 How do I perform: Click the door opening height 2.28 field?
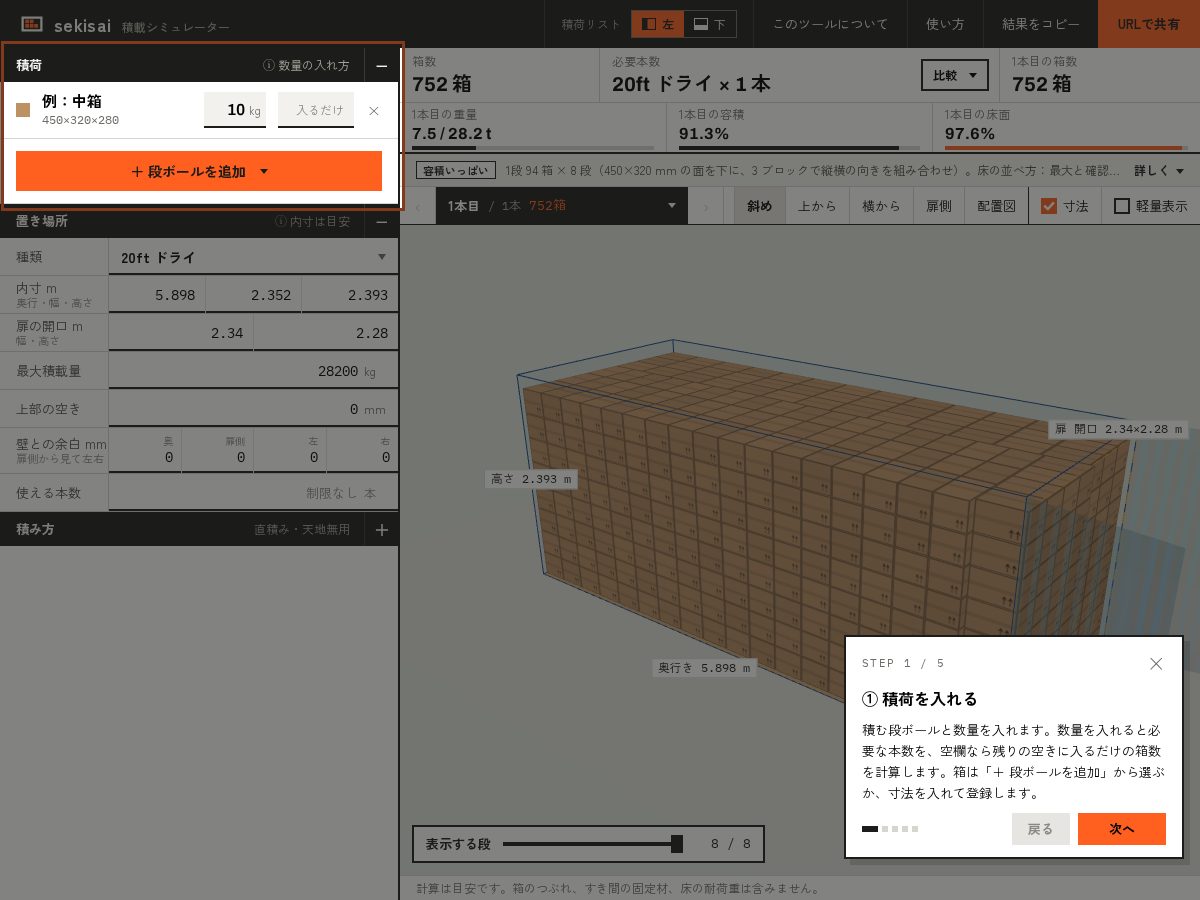[326, 333]
